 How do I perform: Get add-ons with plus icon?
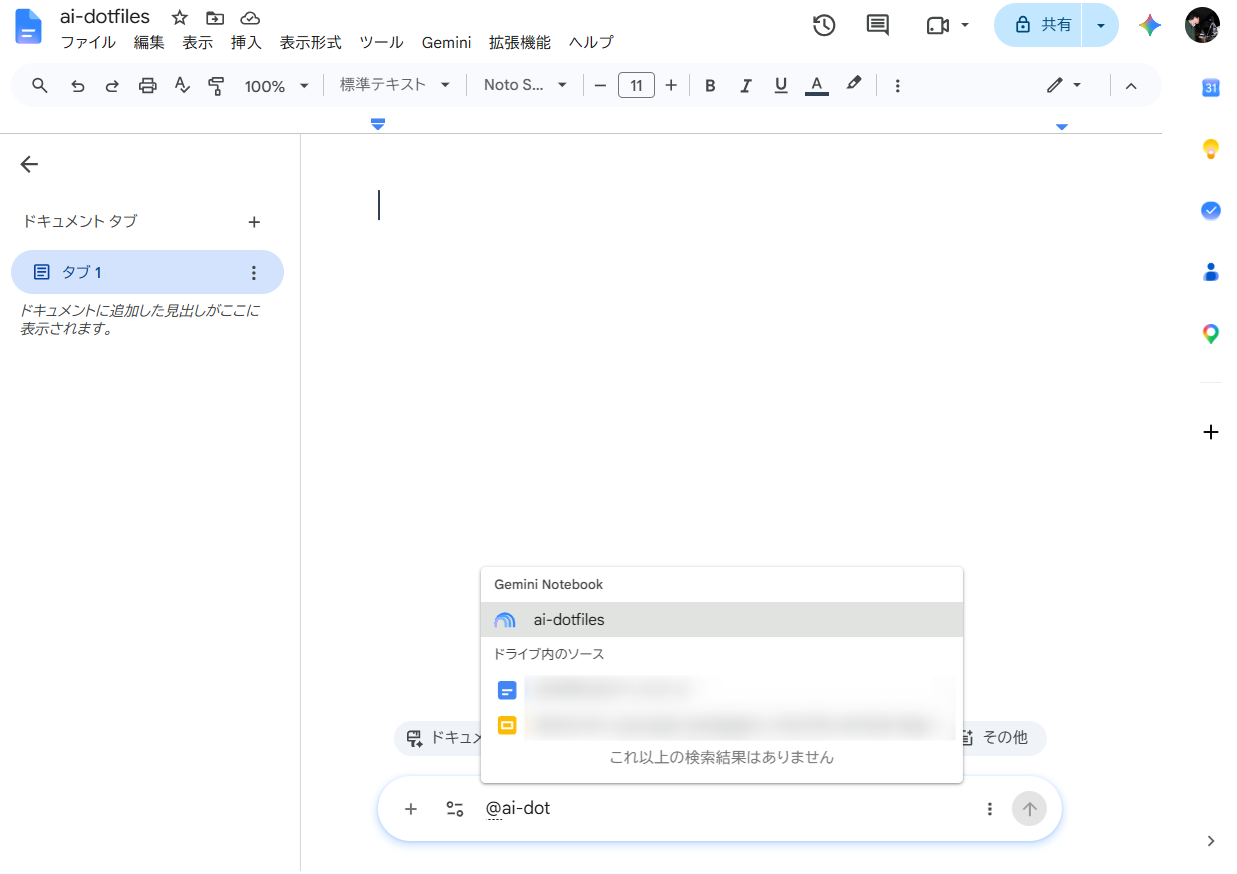click(x=1210, y=432)
